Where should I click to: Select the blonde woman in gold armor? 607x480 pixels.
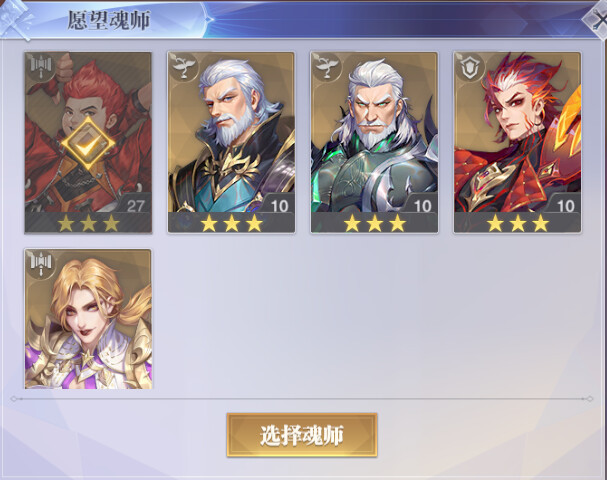pos(88,319)
